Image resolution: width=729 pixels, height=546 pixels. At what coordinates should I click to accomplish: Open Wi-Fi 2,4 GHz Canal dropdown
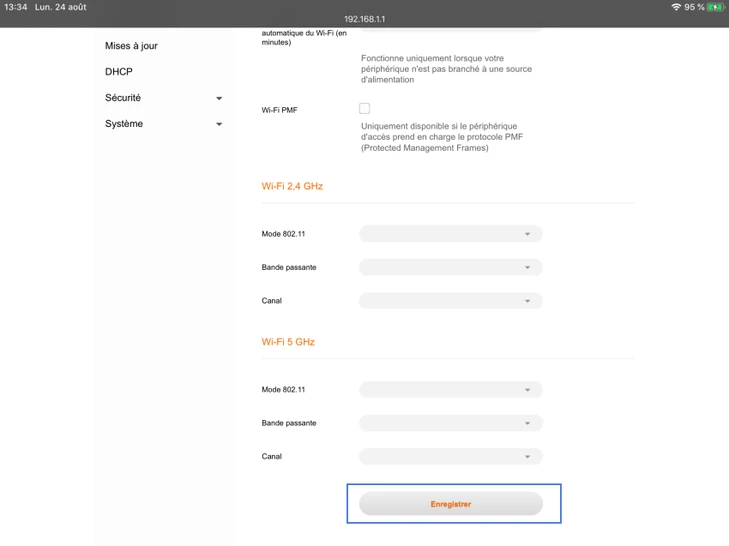[x=451, y=300]
